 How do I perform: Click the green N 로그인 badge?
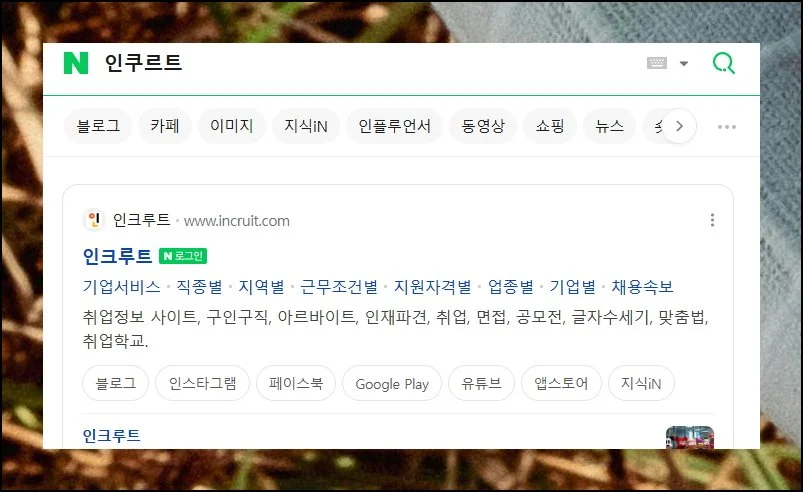click(x=183, y=255)
